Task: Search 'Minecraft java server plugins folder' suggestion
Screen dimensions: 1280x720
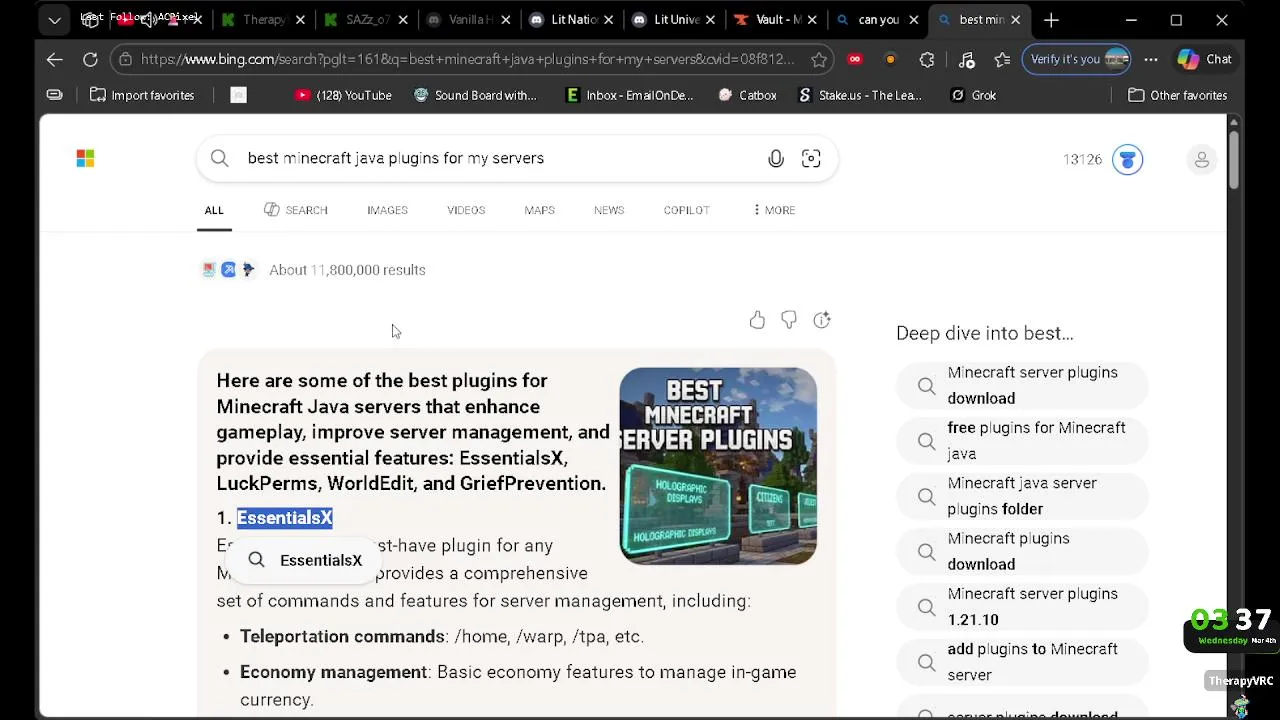Action: [1021, 496]
